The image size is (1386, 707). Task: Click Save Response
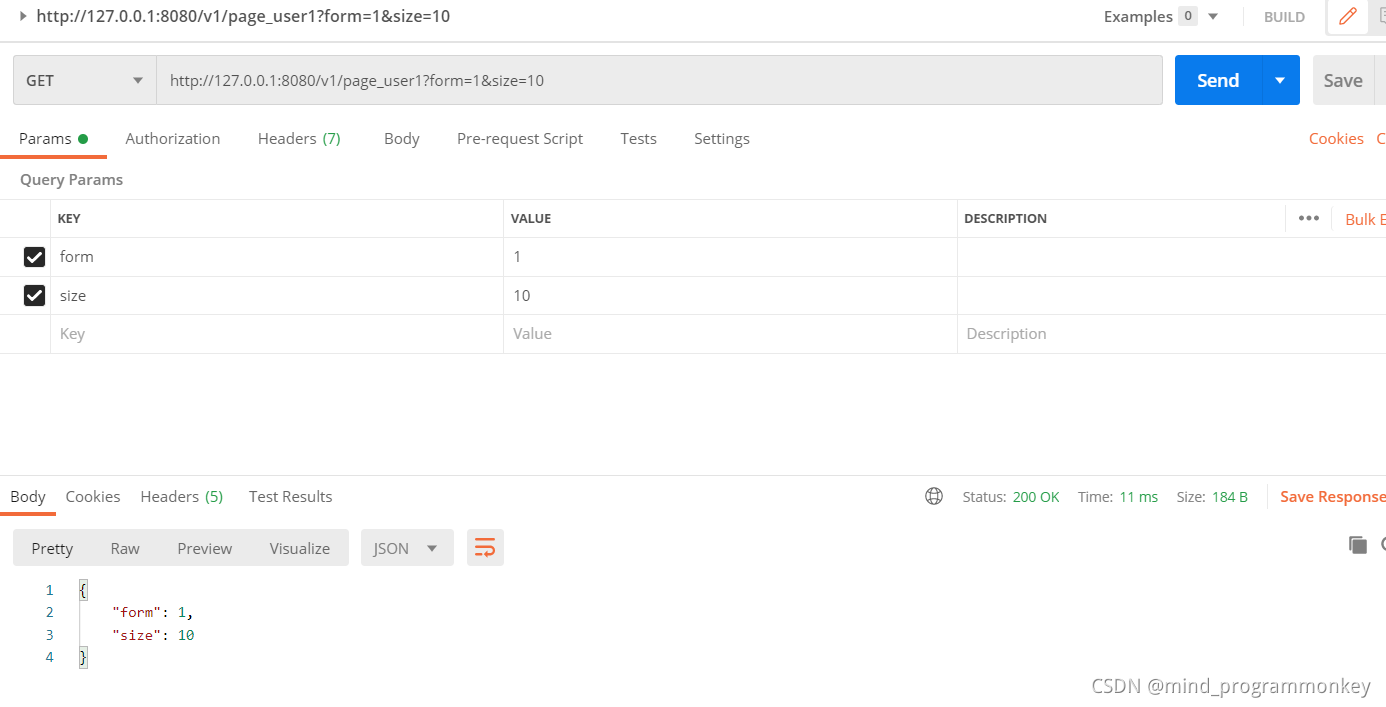[x=1332, y=496]
